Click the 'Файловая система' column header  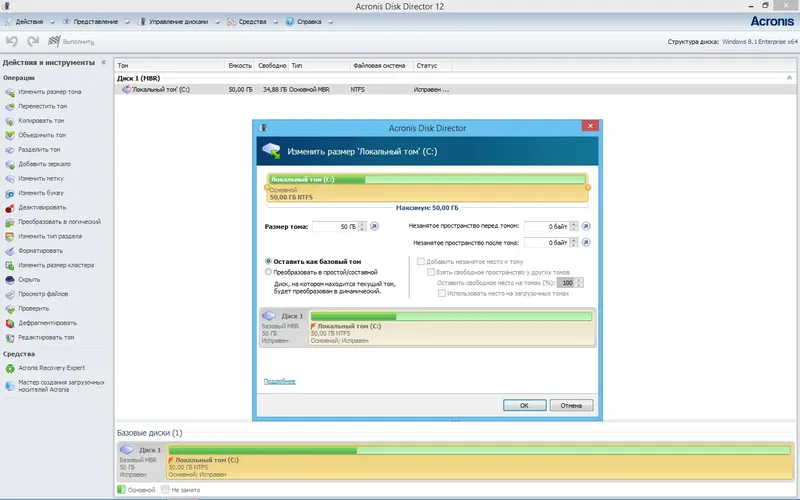(x=381, y=65)
